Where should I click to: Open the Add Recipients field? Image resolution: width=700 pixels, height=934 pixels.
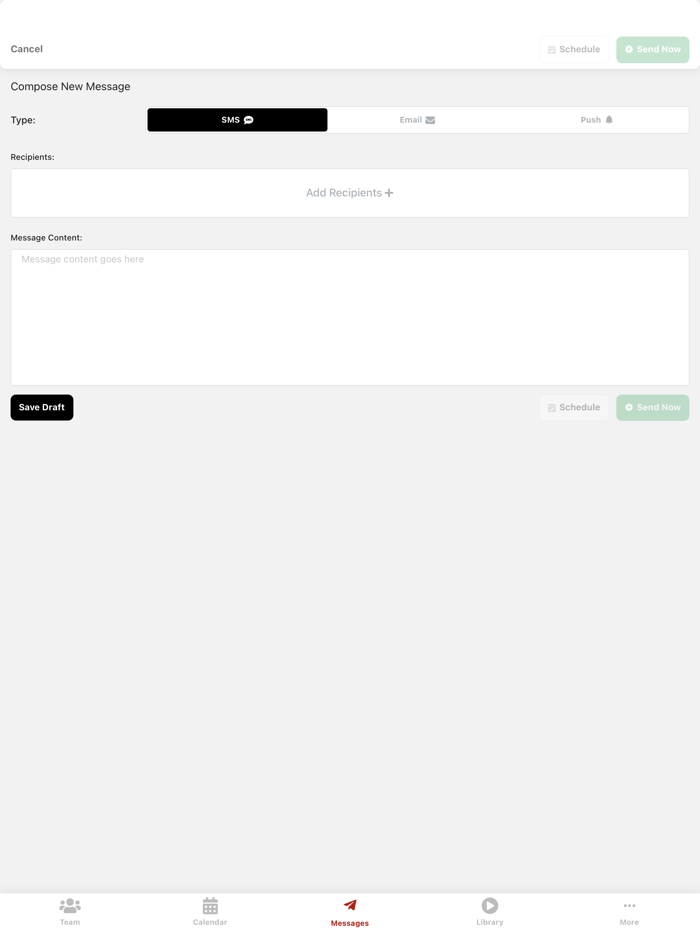[x=350, y=193]
